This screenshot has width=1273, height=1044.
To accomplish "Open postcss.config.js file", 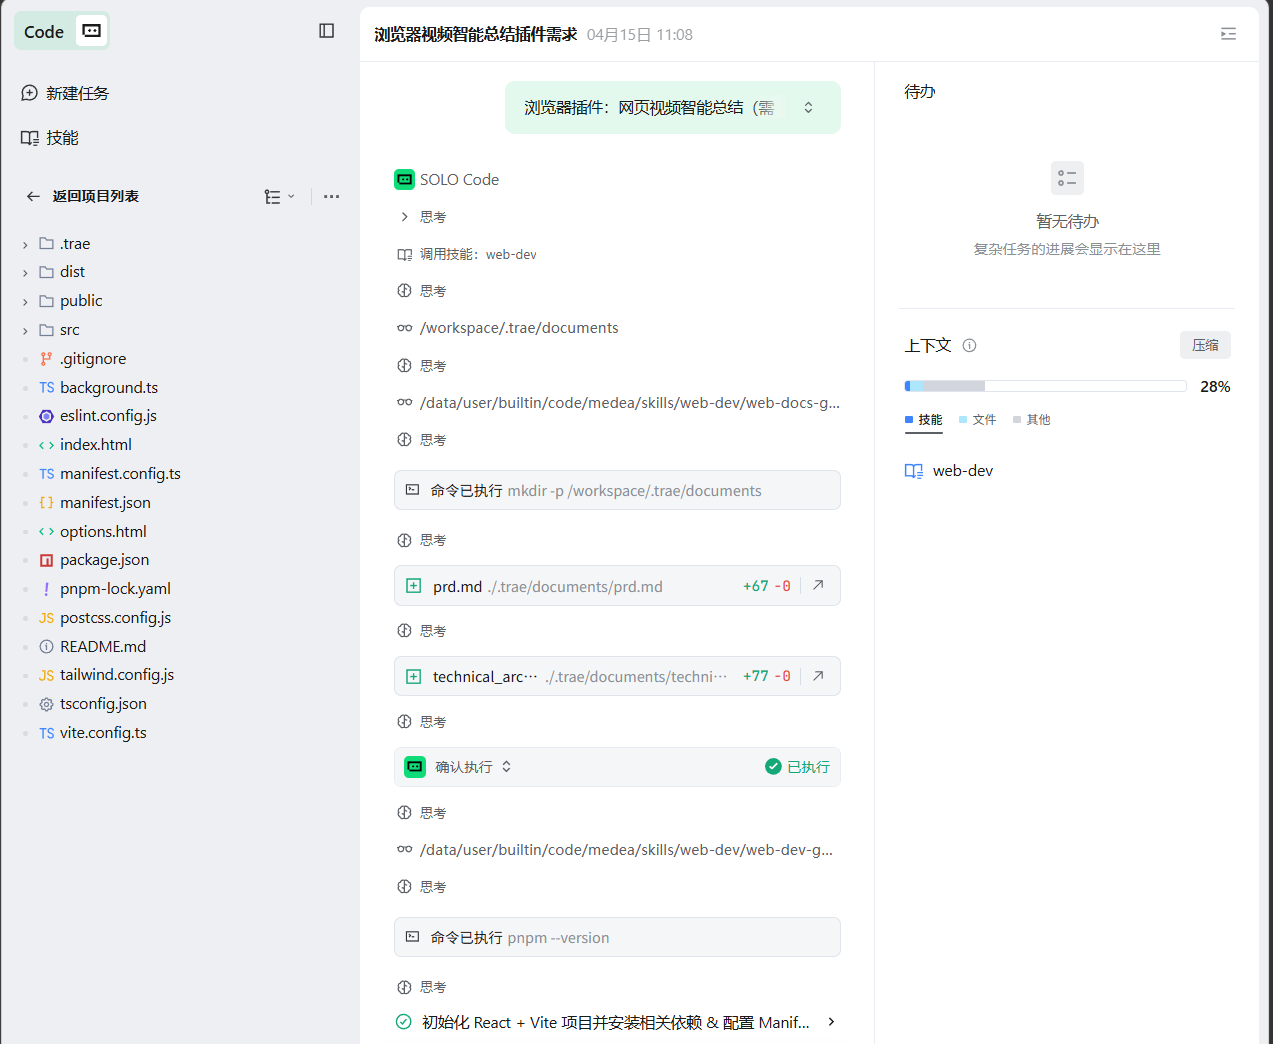I will [x=105, y=618].
